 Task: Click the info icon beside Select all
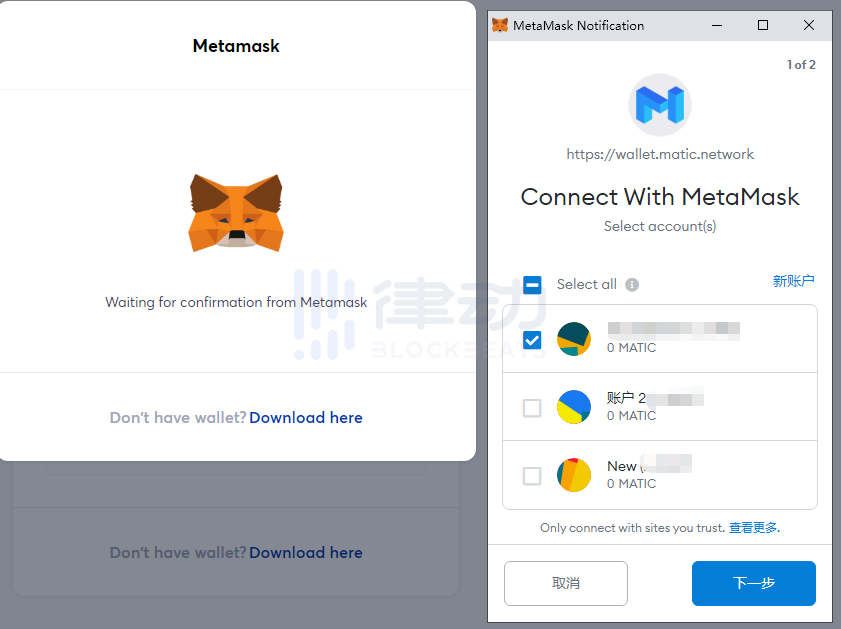click(632, 285)
